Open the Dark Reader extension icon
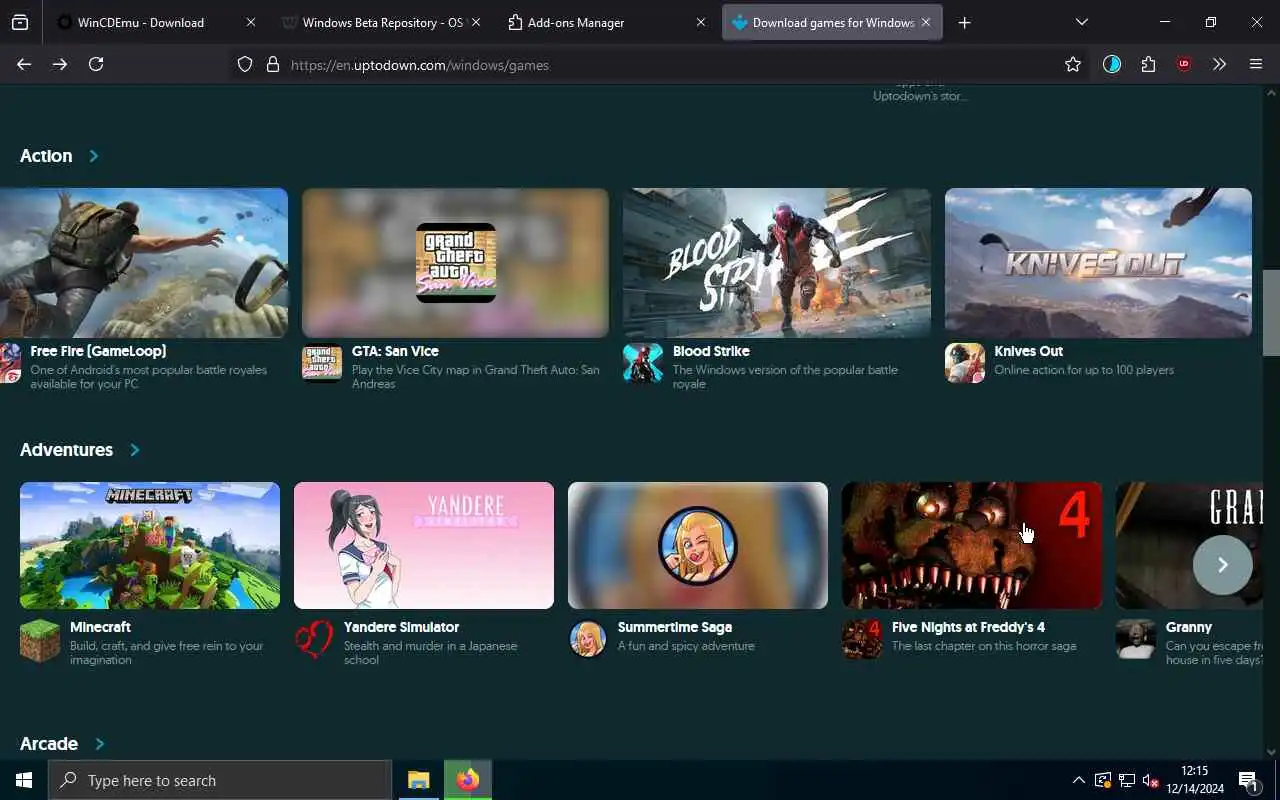The width and height of the screenshot is (1280, 800). (1112, 64)
